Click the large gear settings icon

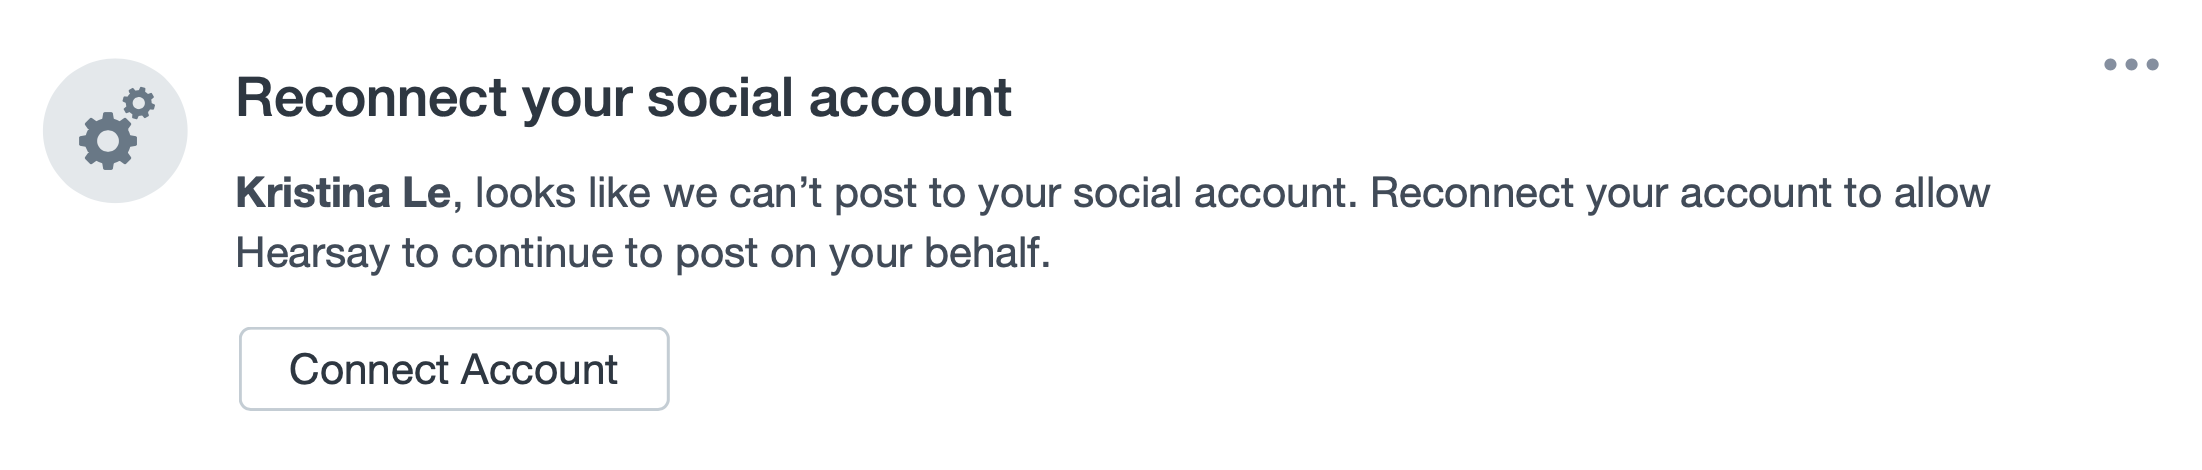(107, 141)
